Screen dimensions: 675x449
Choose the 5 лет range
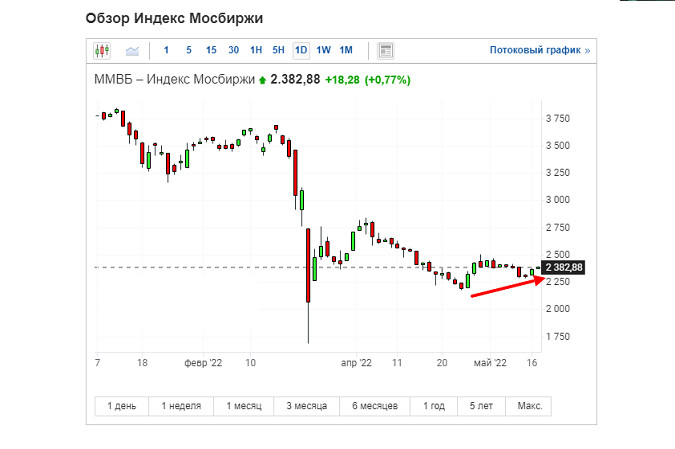point(481,406)
